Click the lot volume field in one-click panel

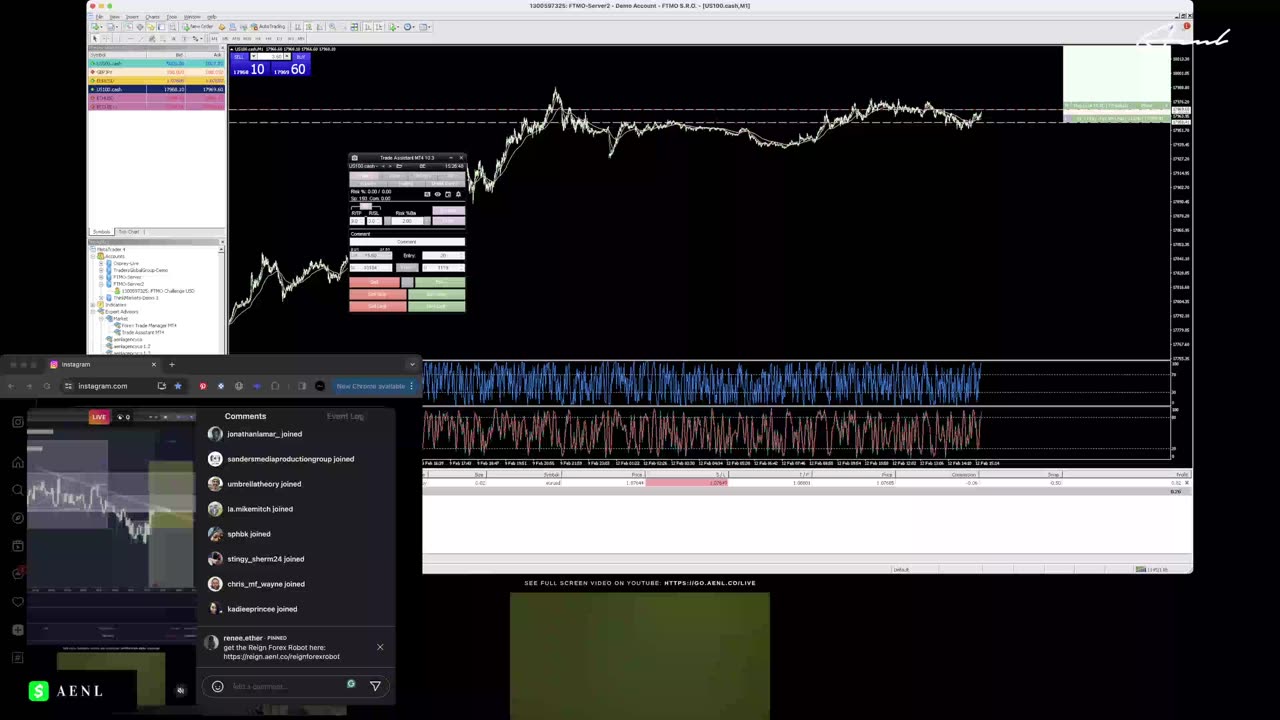click(270, 57)
